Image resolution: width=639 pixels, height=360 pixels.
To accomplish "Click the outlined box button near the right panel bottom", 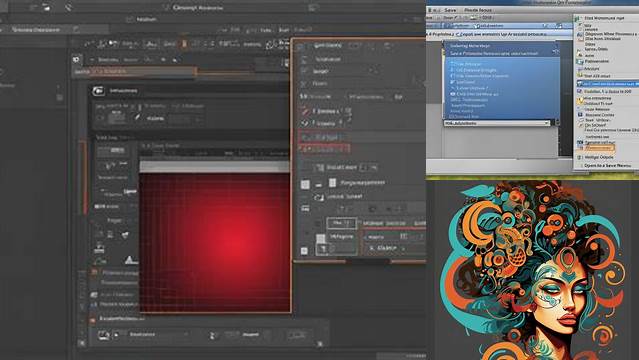I will (341, 223).
